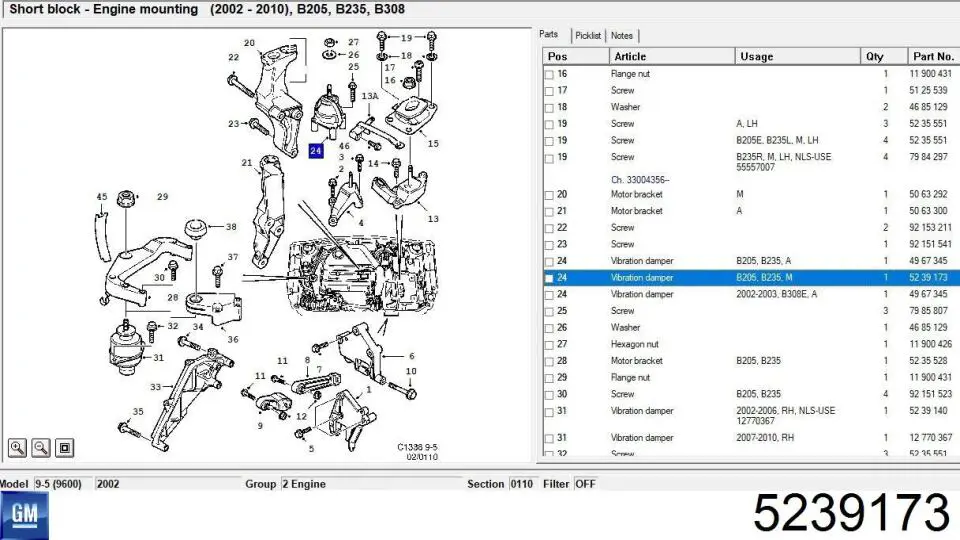This screenshot has width=960, height=540.
Task: Select part number 79 84 297
Action: point(928,157)
